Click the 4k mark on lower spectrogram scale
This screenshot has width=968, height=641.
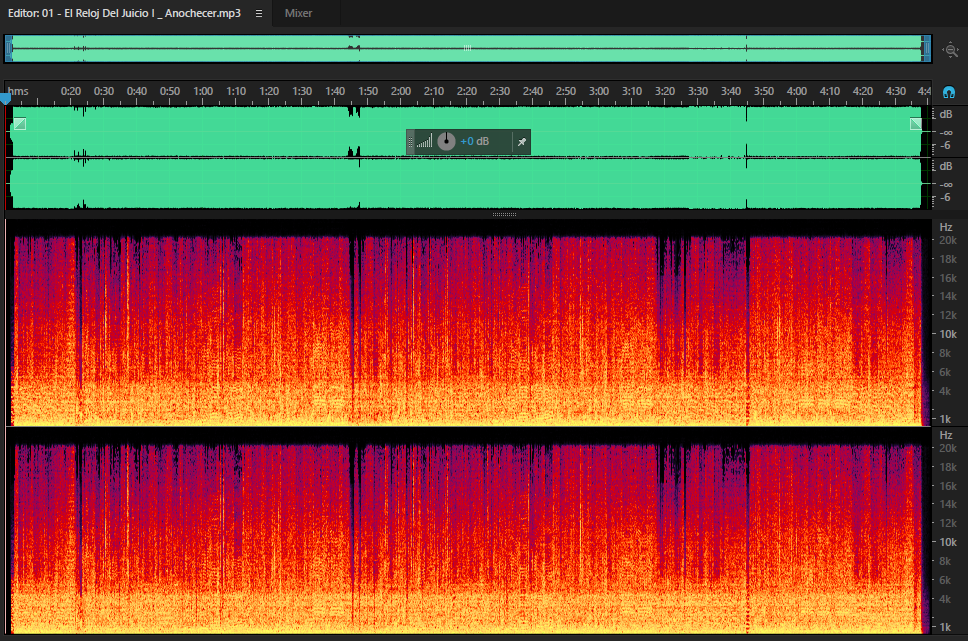[x=945, y=599]
